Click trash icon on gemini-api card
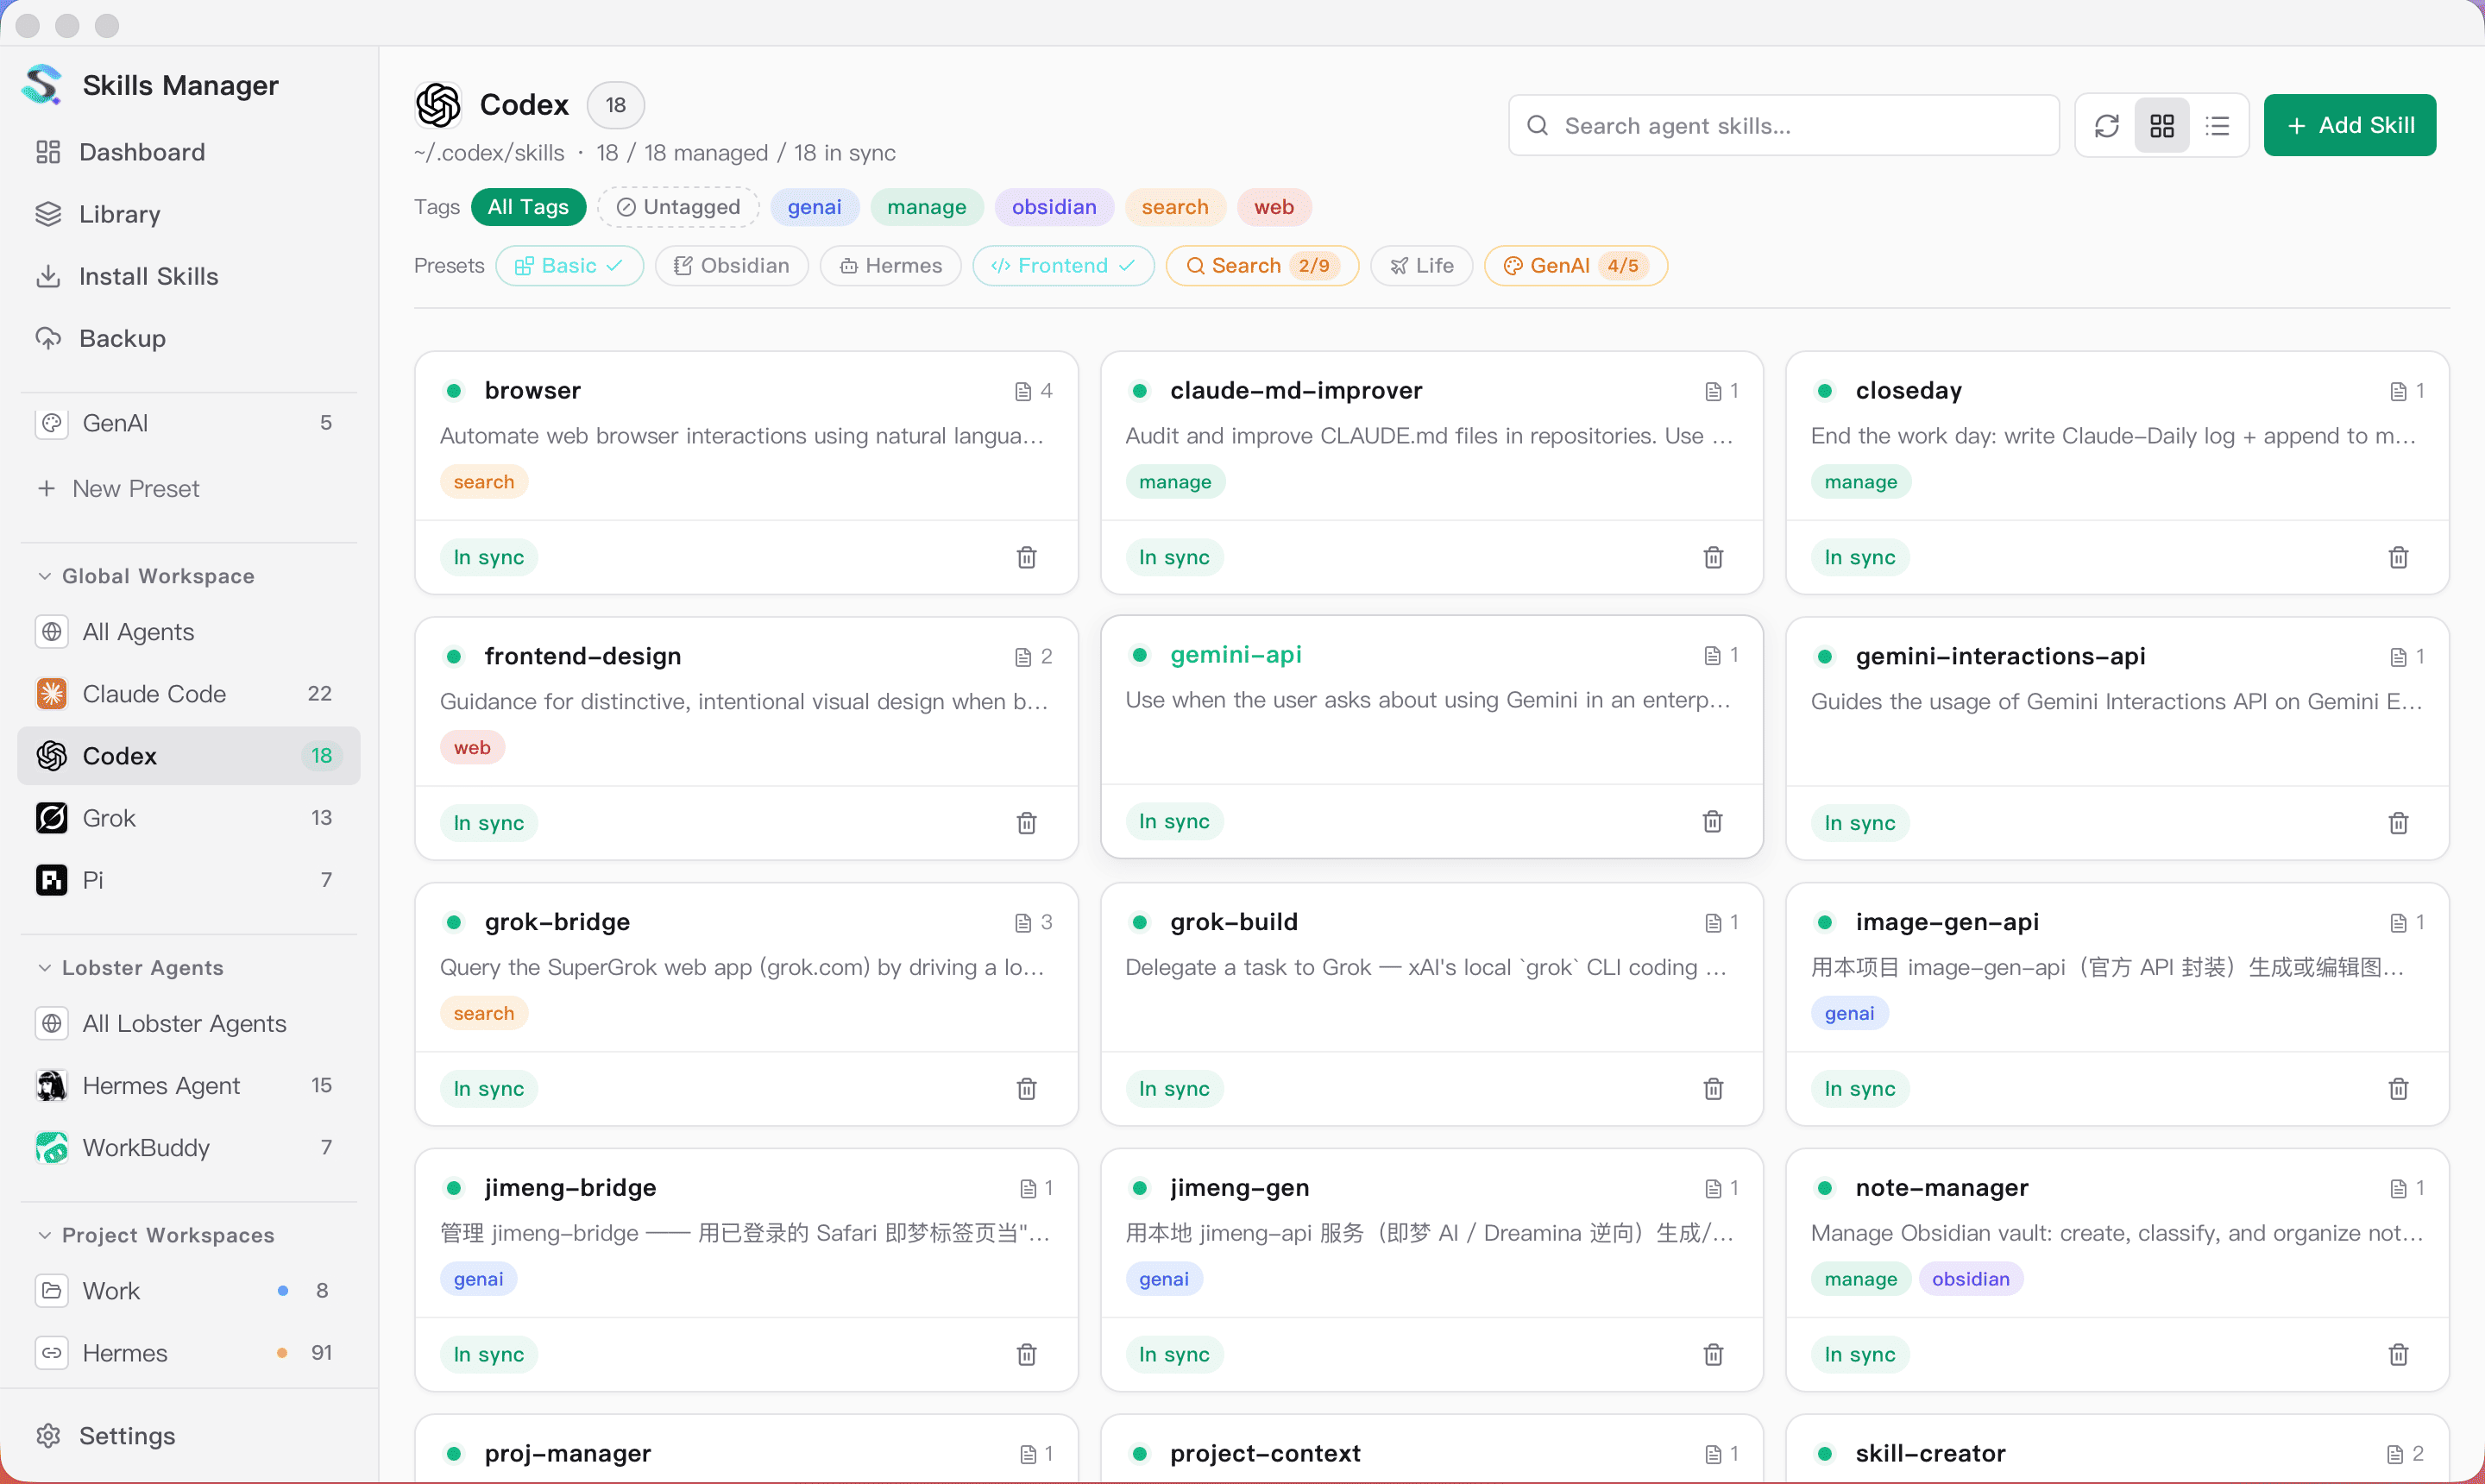 1713,821
